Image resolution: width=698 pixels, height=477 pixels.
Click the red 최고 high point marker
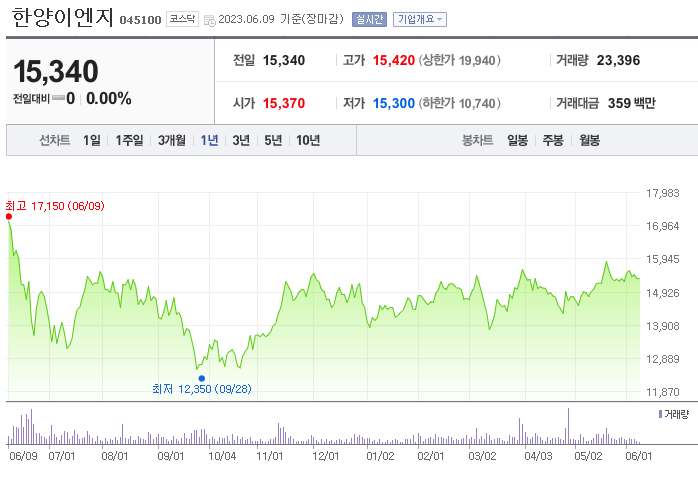(9, 217)
